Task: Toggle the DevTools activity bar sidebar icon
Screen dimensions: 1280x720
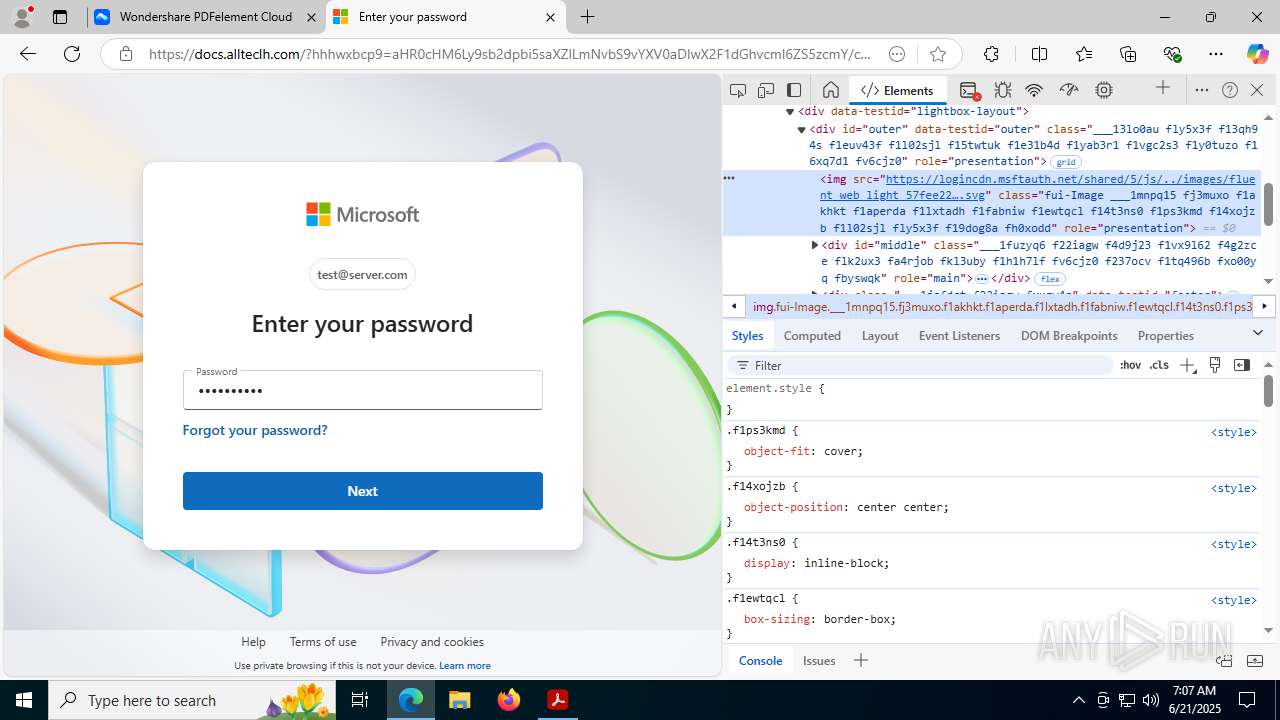Action: tap(794, 90)
